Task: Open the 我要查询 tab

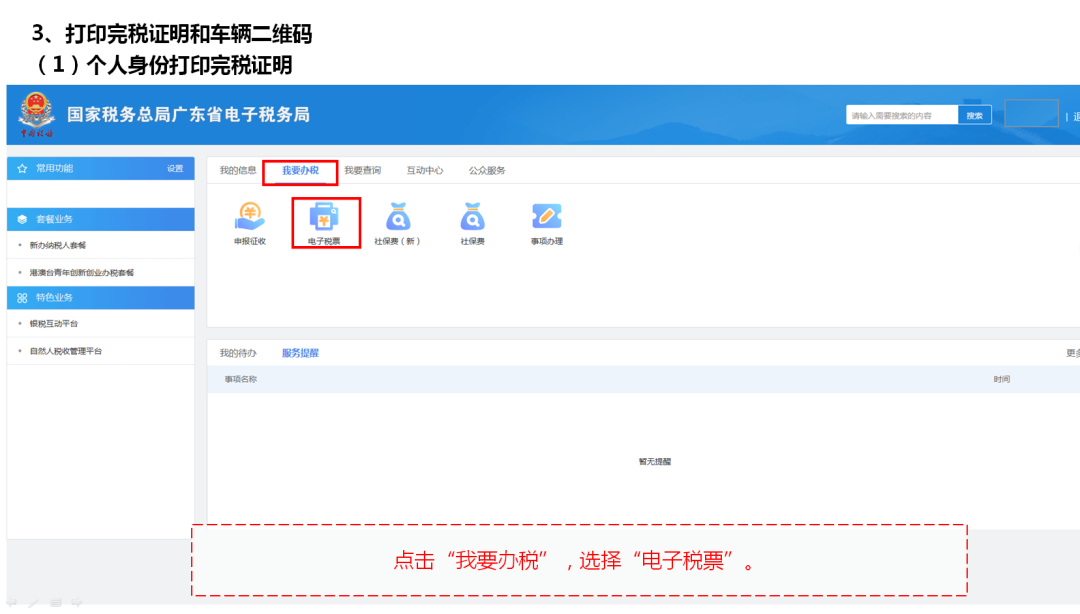Action: pos(362,170)
